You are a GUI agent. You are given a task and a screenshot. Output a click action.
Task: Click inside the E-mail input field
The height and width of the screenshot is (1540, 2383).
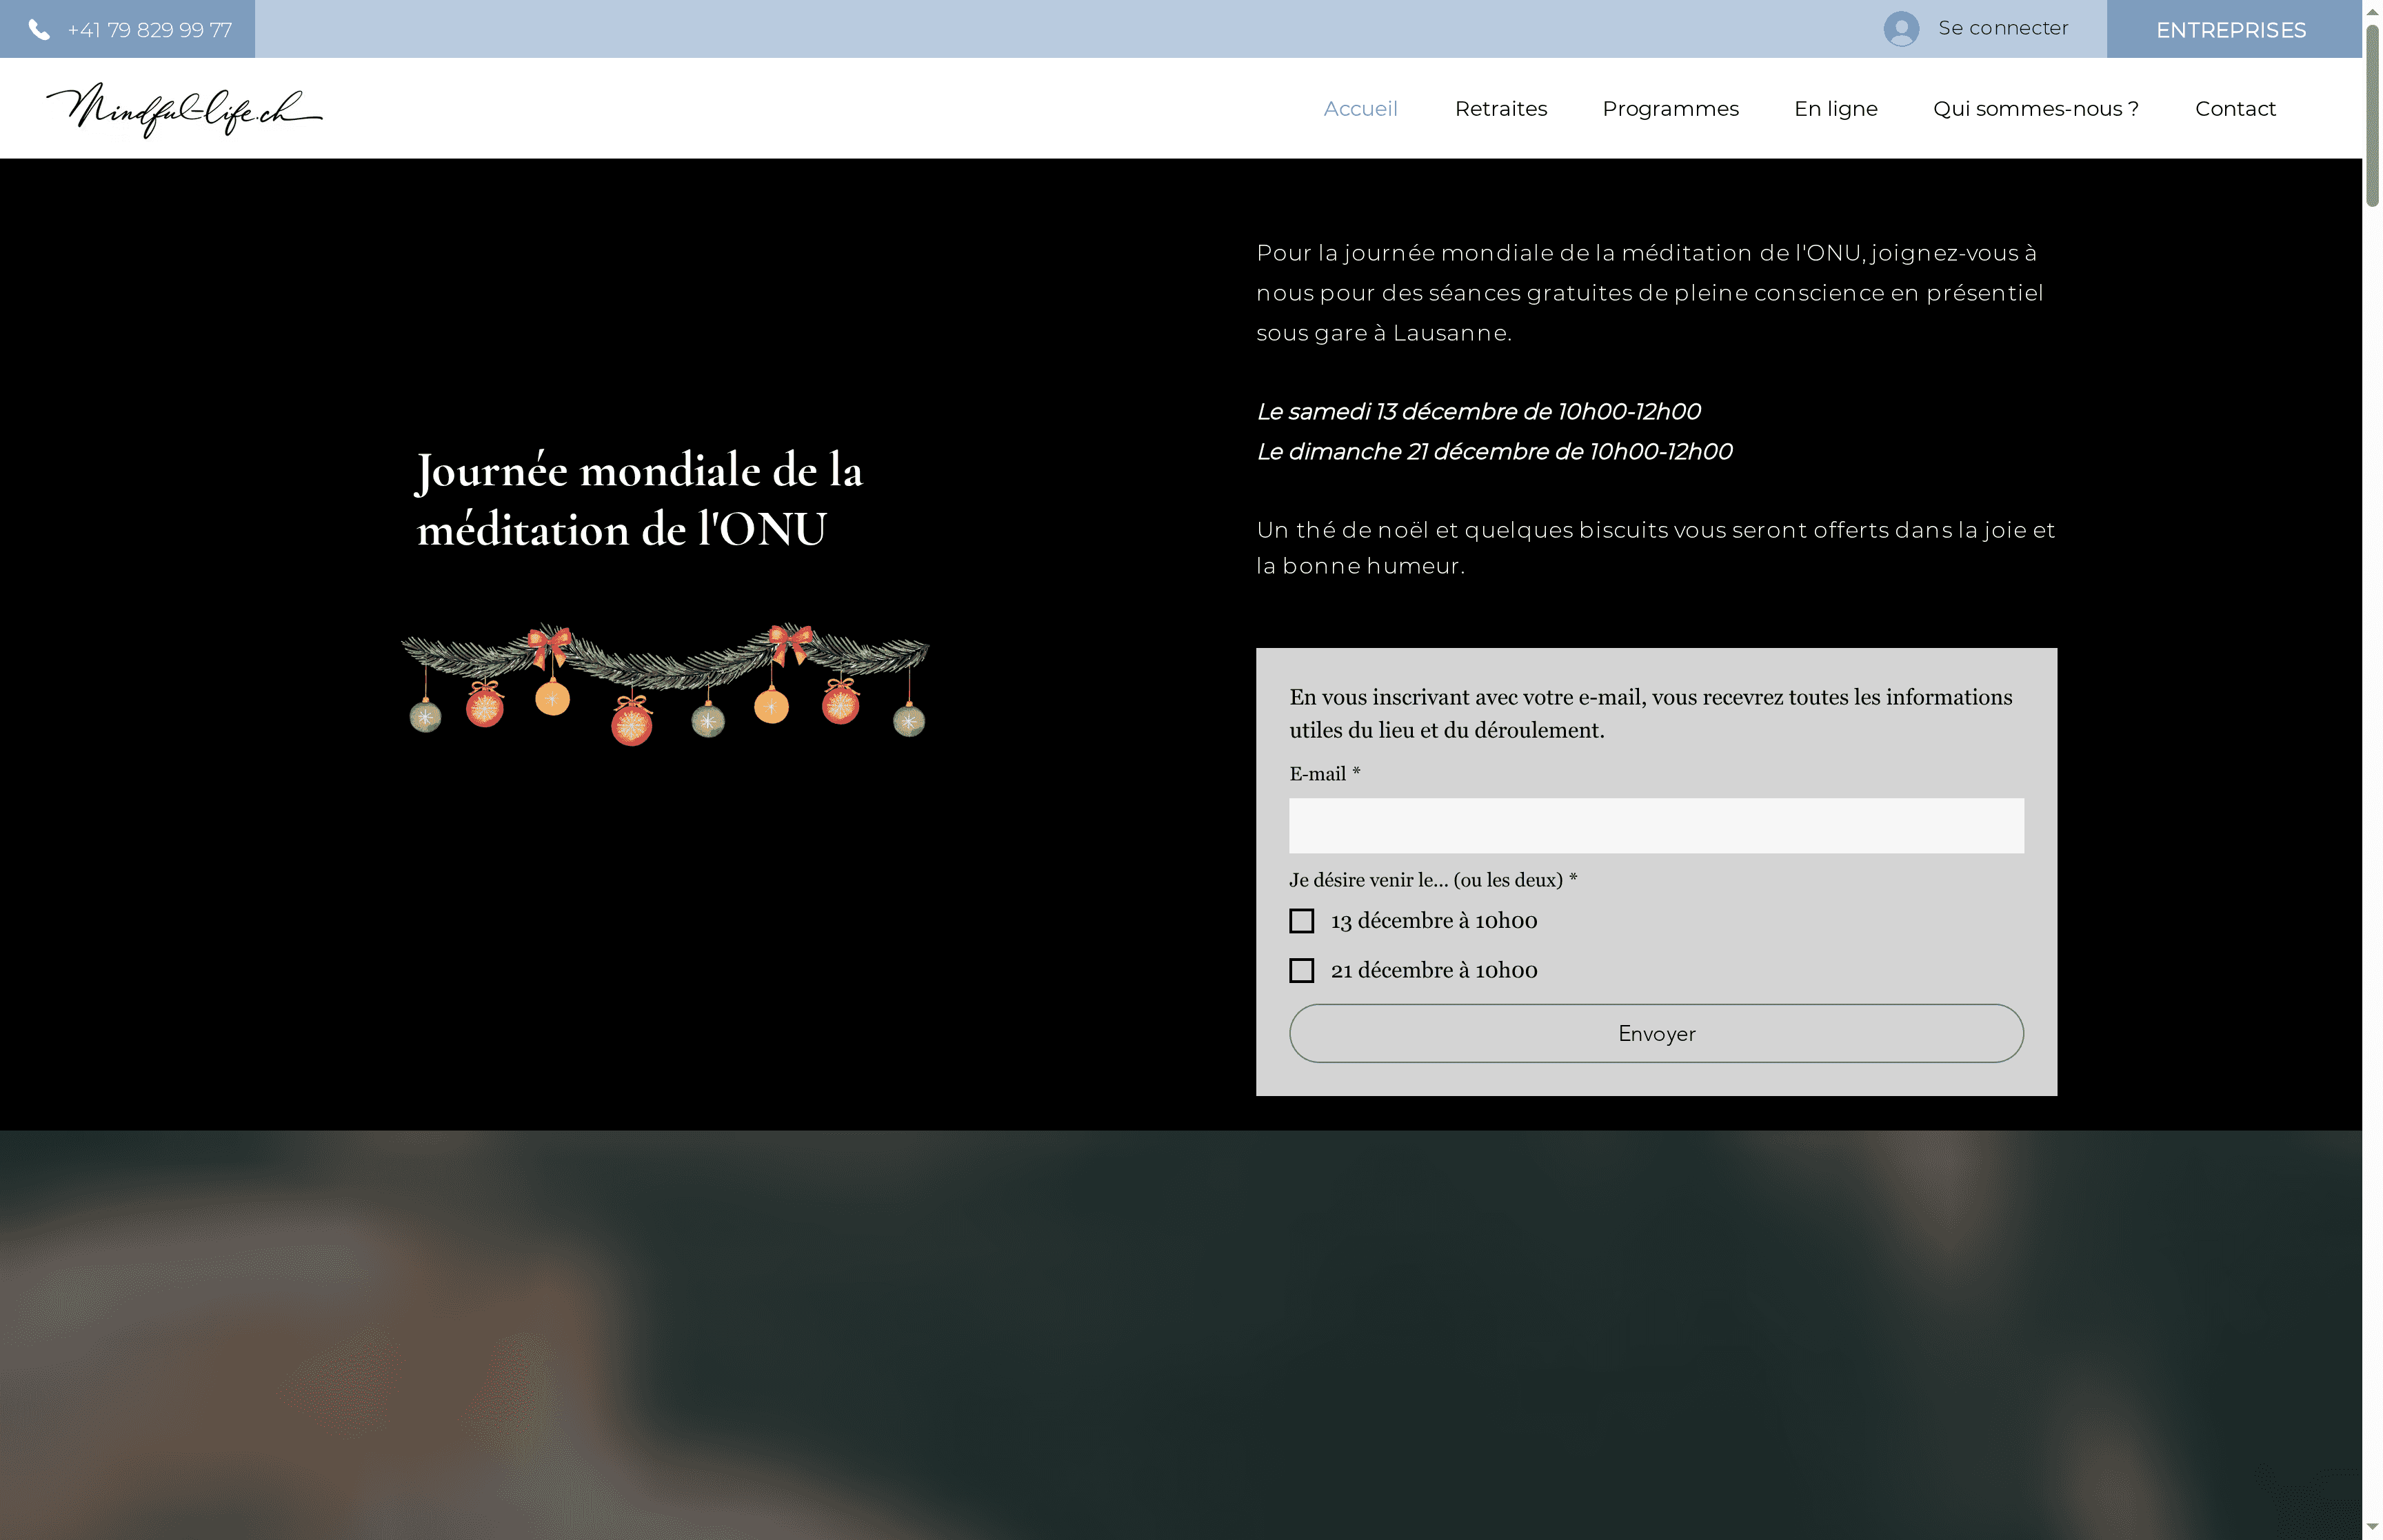coord(1655,826)
